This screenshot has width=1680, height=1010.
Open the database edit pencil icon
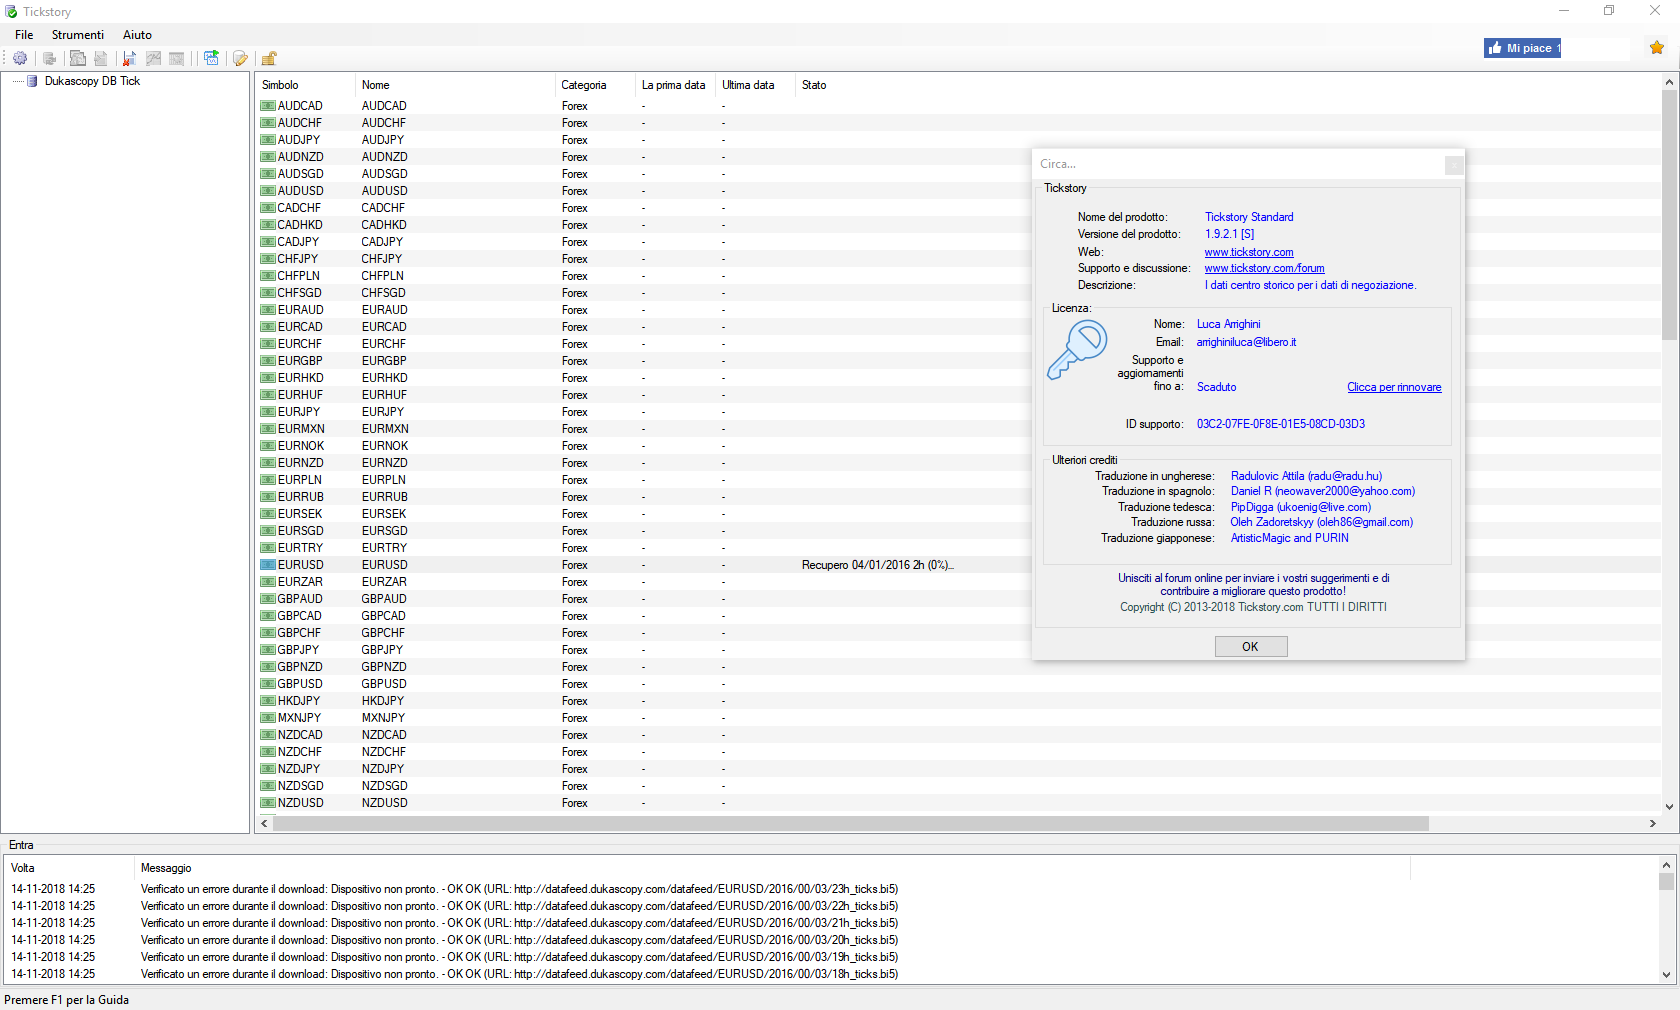point(240,58)
